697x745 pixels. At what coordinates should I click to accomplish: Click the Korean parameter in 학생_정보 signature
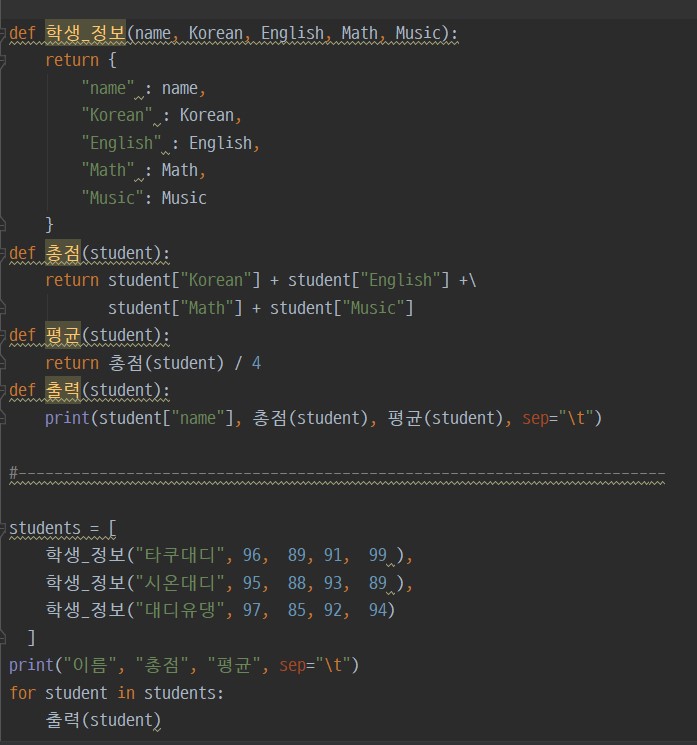(216, 33)
